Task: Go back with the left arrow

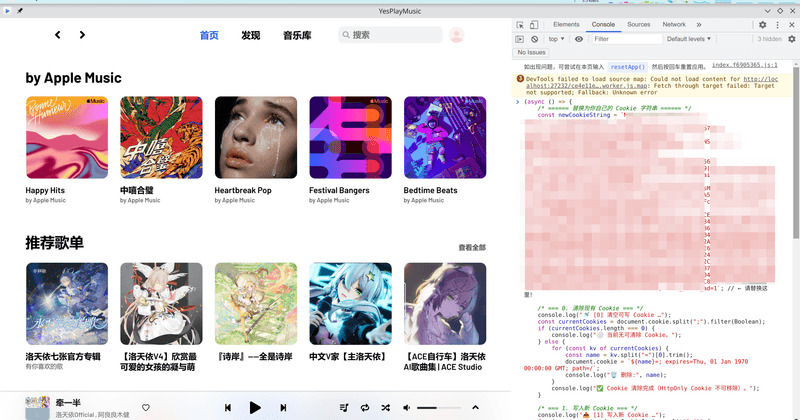Action: coord(58,35)
